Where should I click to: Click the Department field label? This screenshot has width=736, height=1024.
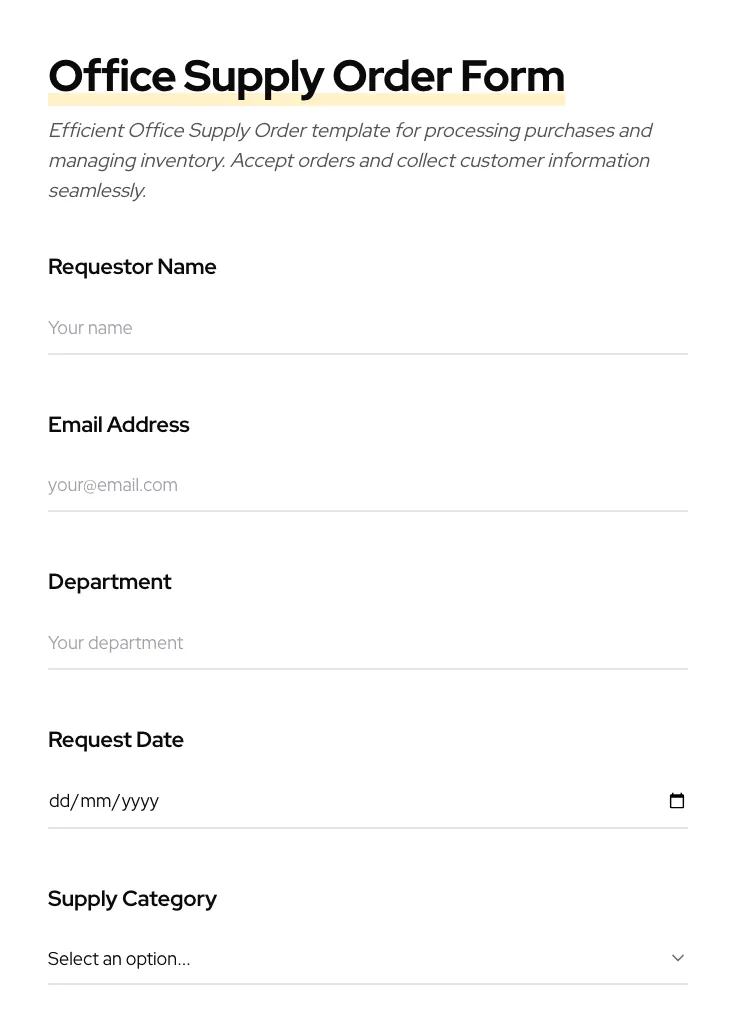110,582
